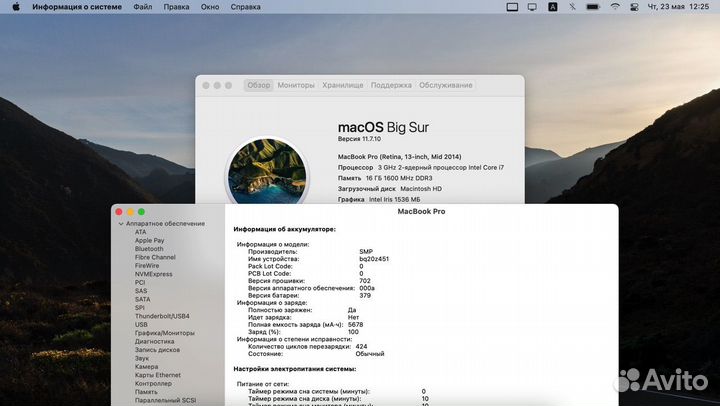Select Графика/Мониторы in the sidebar
The height and width of the screenshot is (406, 720).
[165, 333]
